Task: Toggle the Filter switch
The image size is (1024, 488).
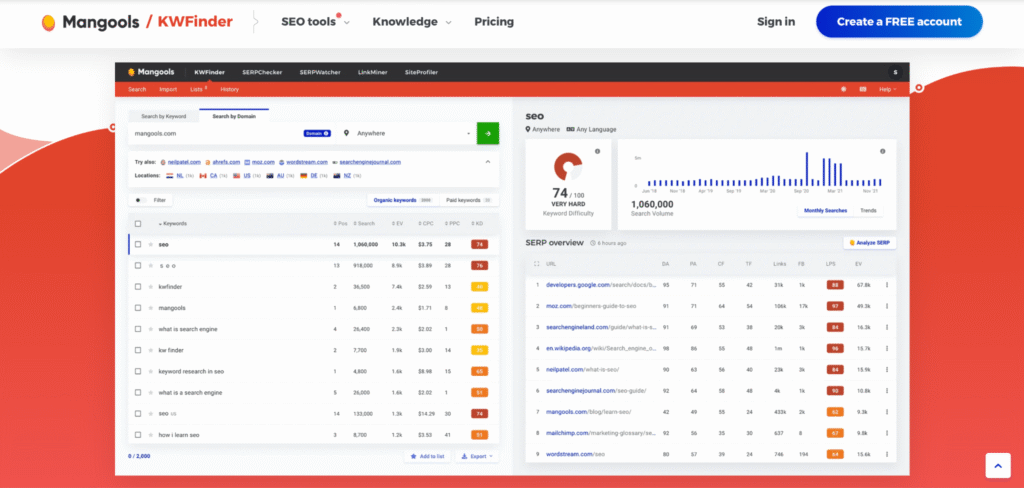Action: [139, 200]
